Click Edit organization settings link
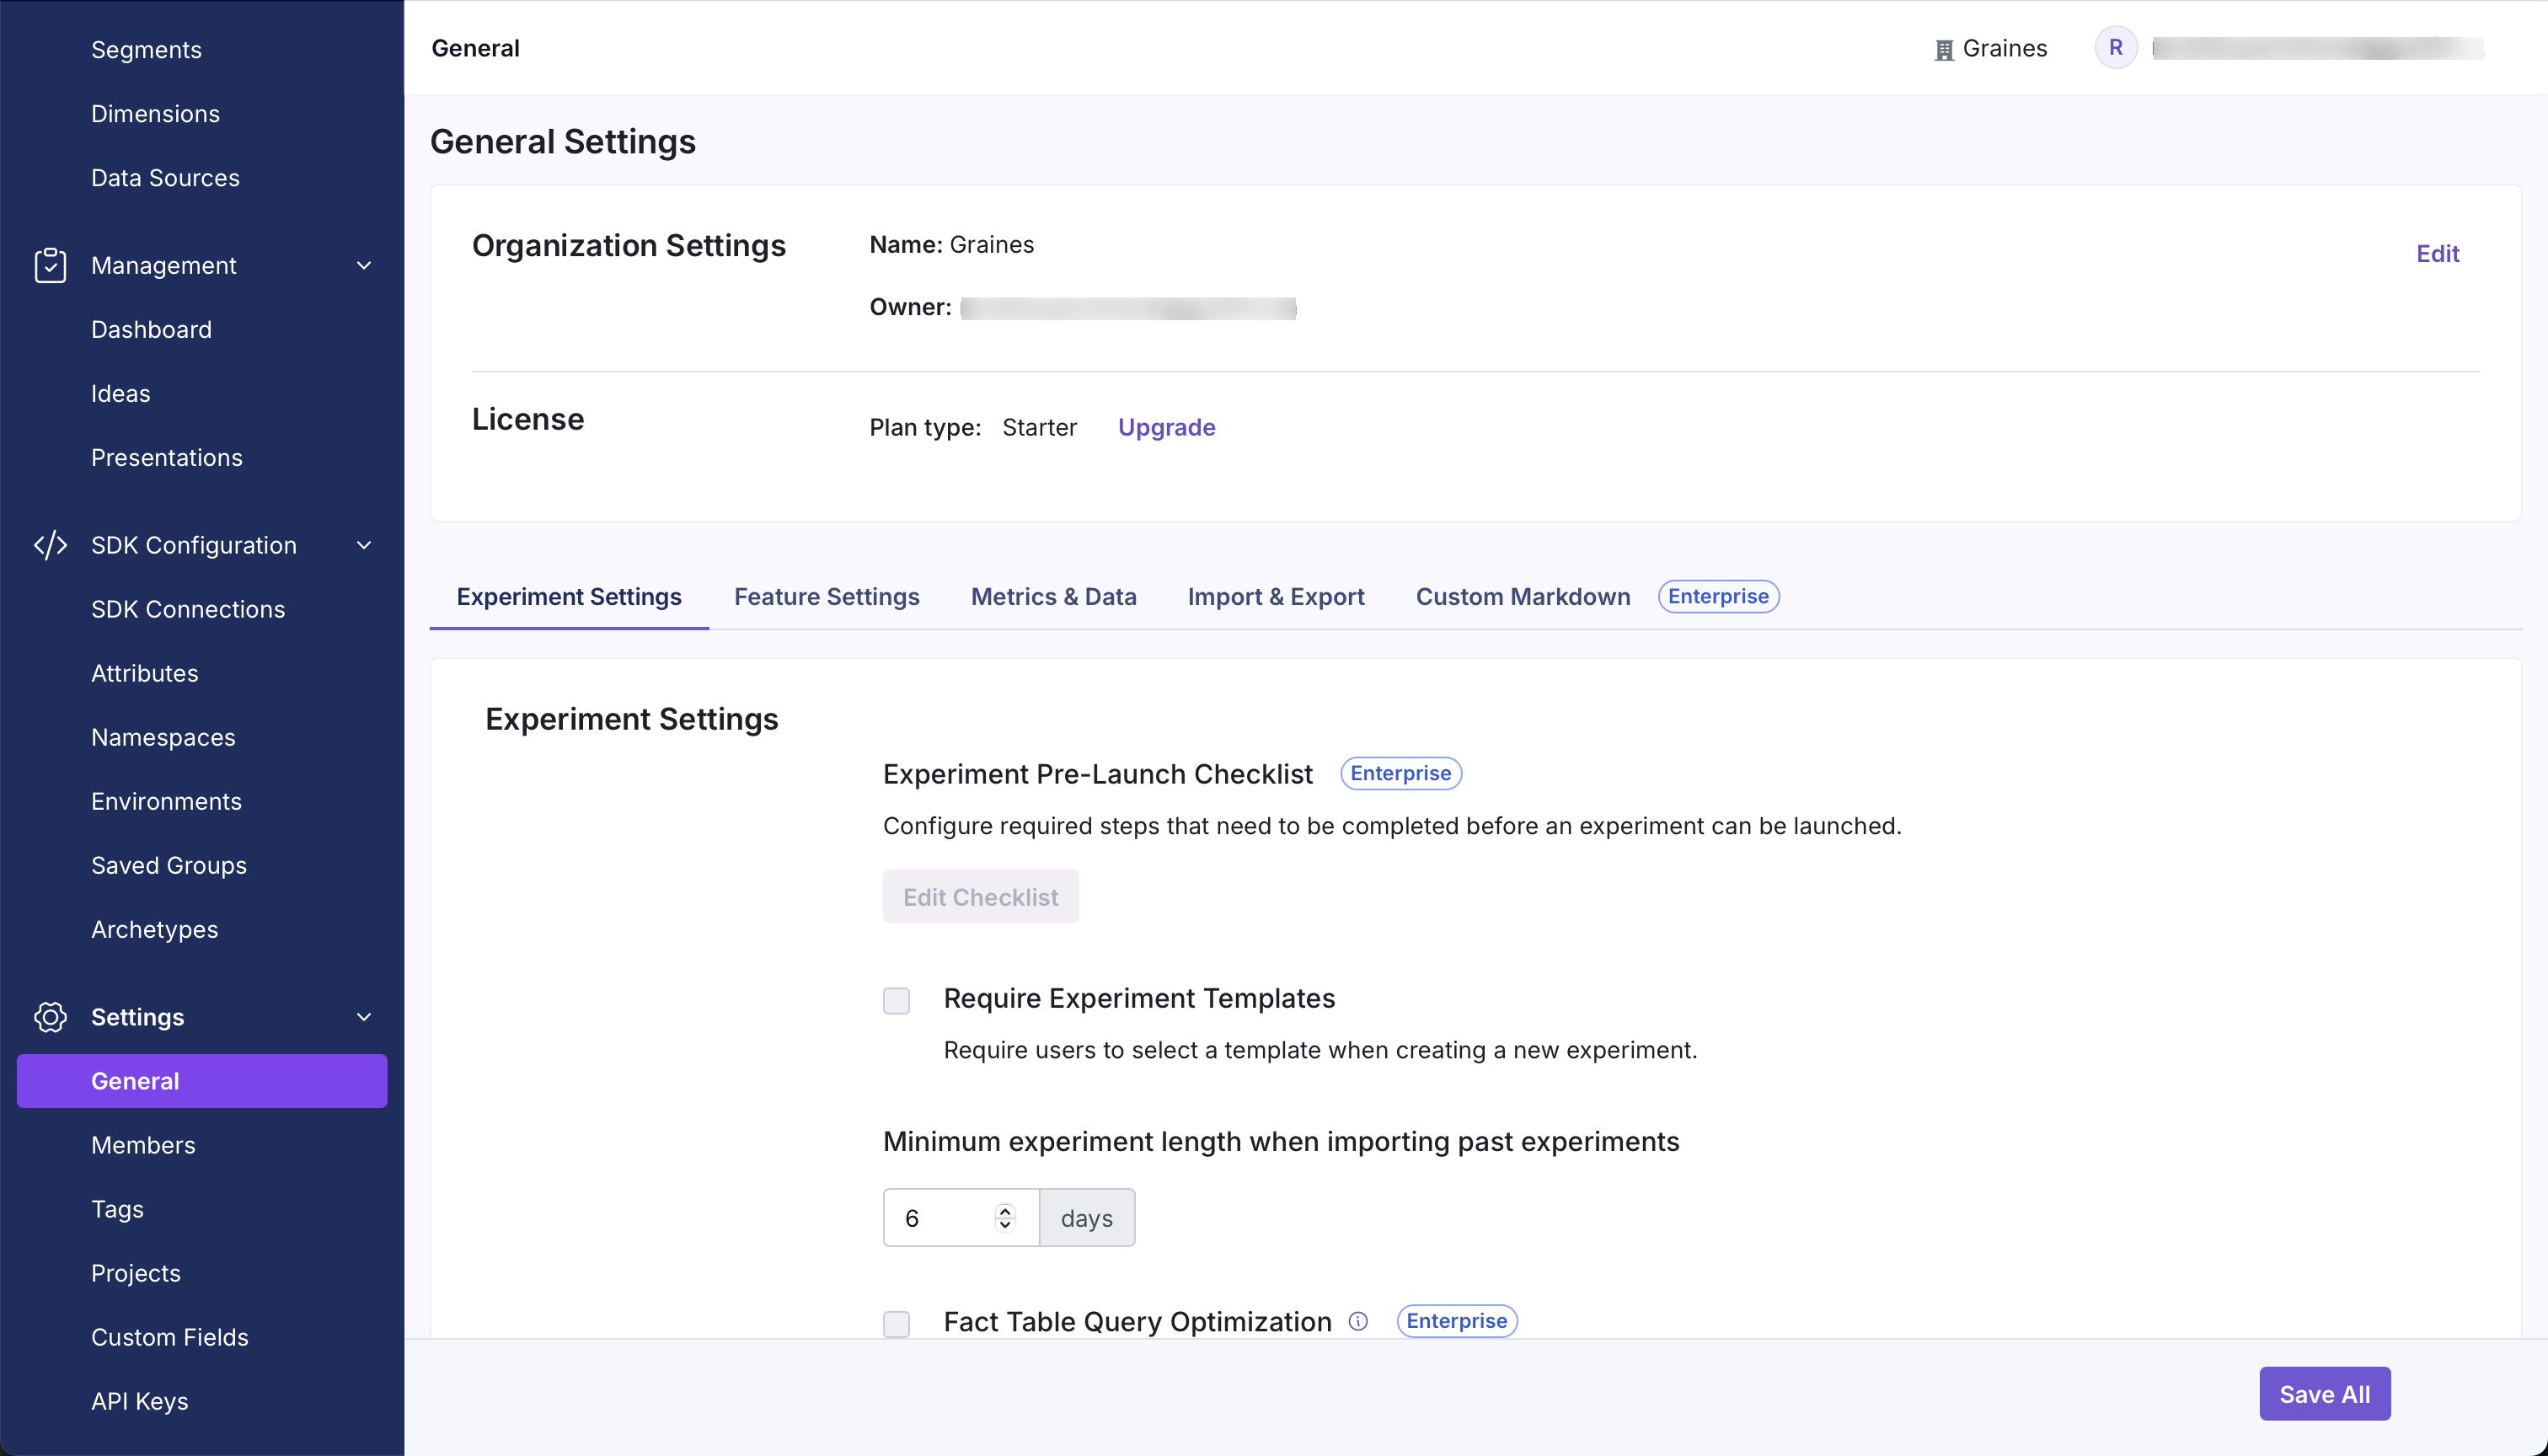This screenshot has width=2548, height=1456. point(2438,254)
